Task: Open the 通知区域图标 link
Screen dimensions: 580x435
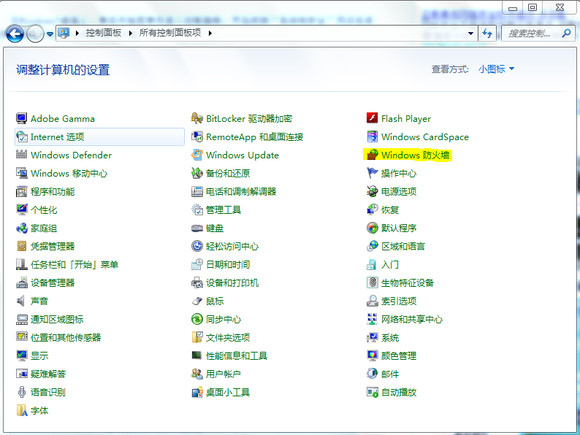Action: pos(57,319)
